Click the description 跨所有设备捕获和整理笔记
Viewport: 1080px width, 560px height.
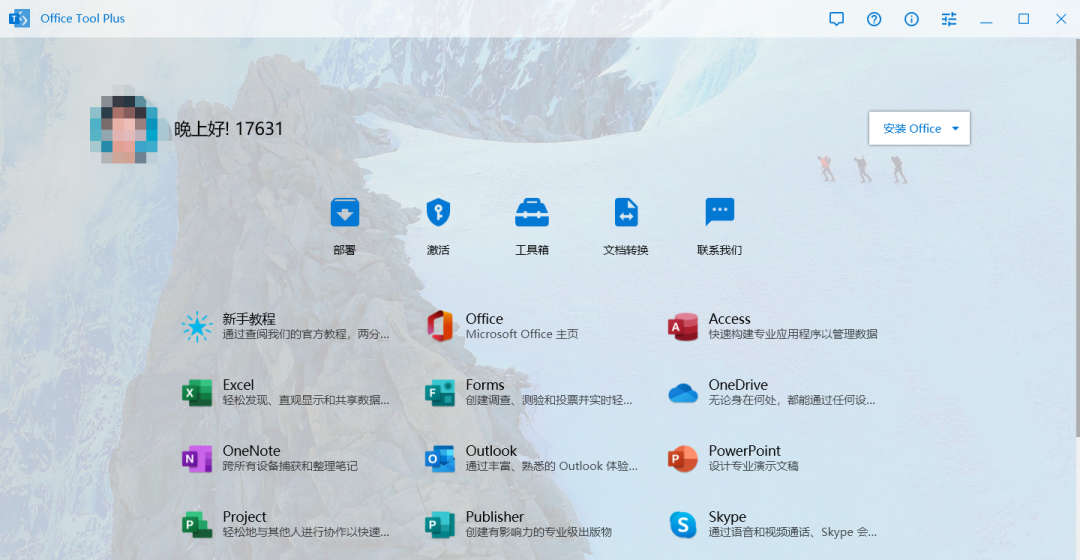(x=290, y=466)
